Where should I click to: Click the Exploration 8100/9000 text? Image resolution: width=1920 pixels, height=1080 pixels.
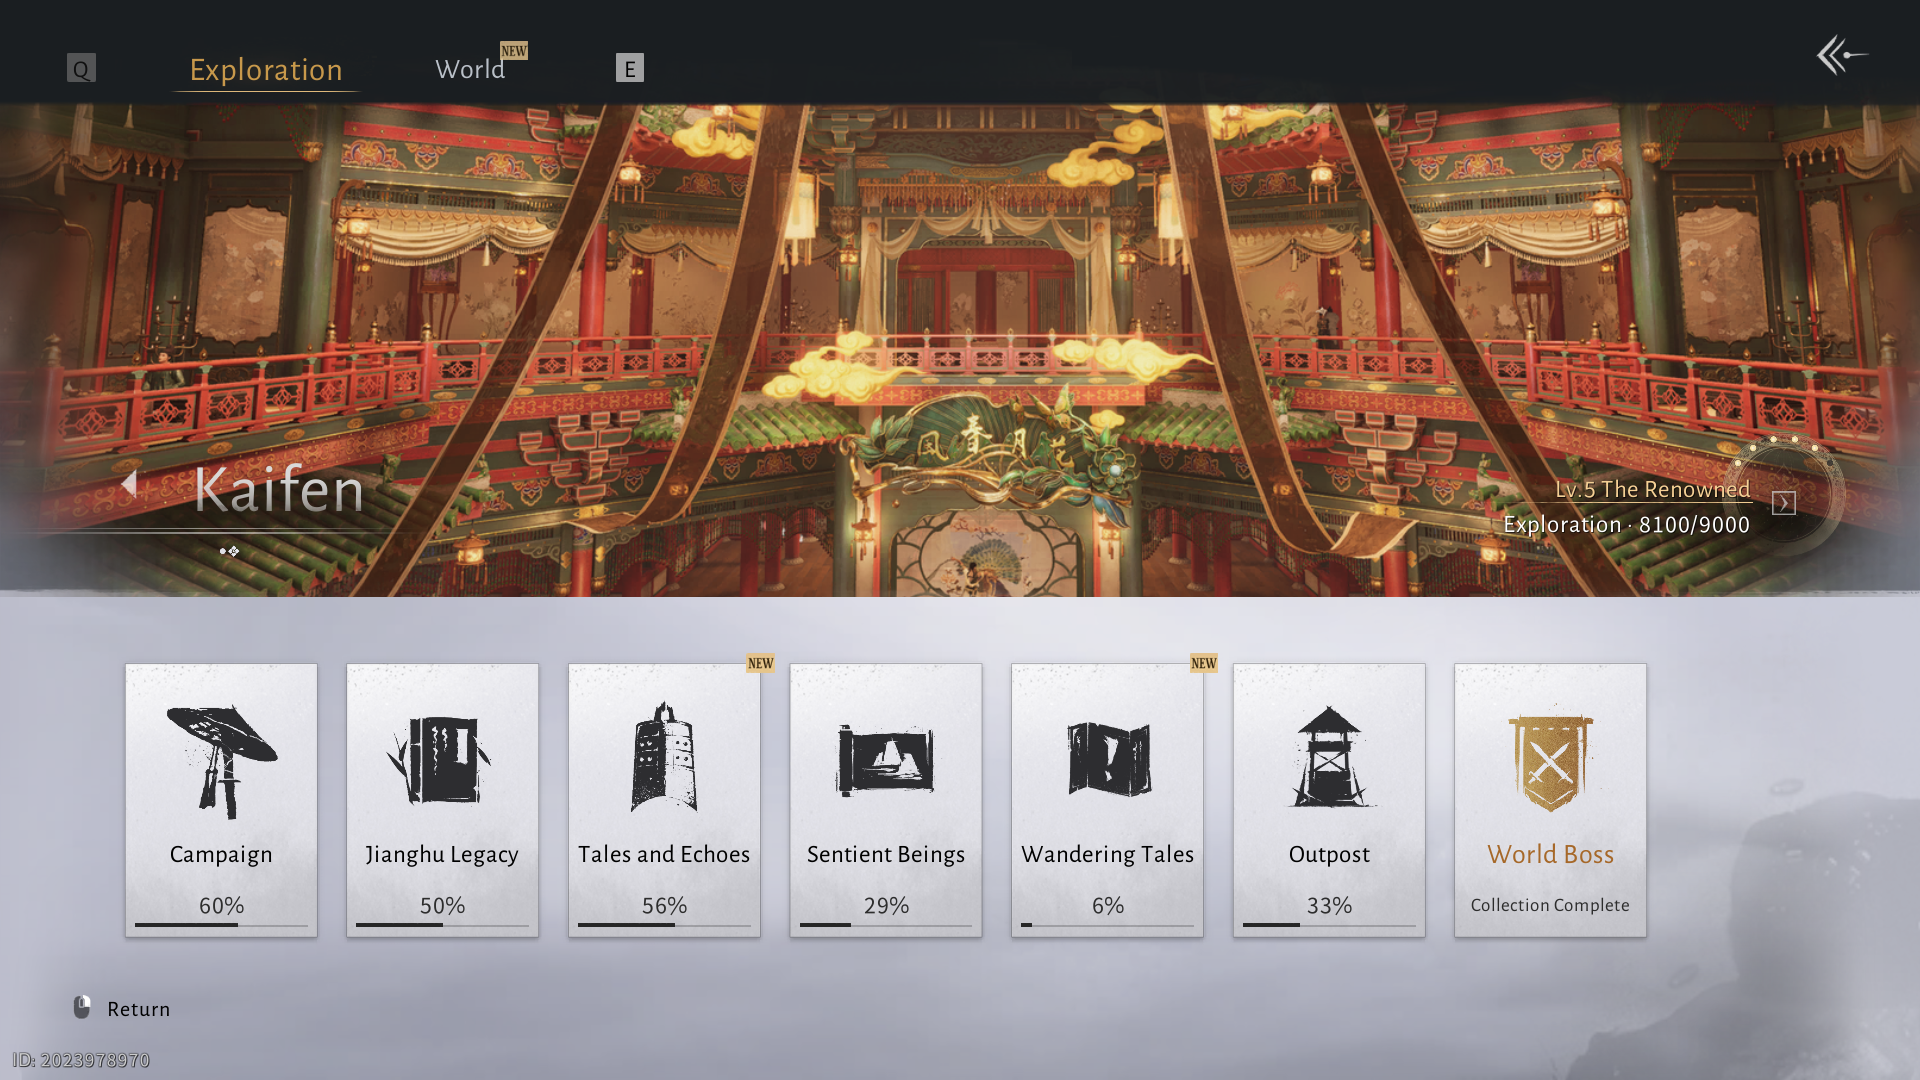click(x=1626, y=525)
